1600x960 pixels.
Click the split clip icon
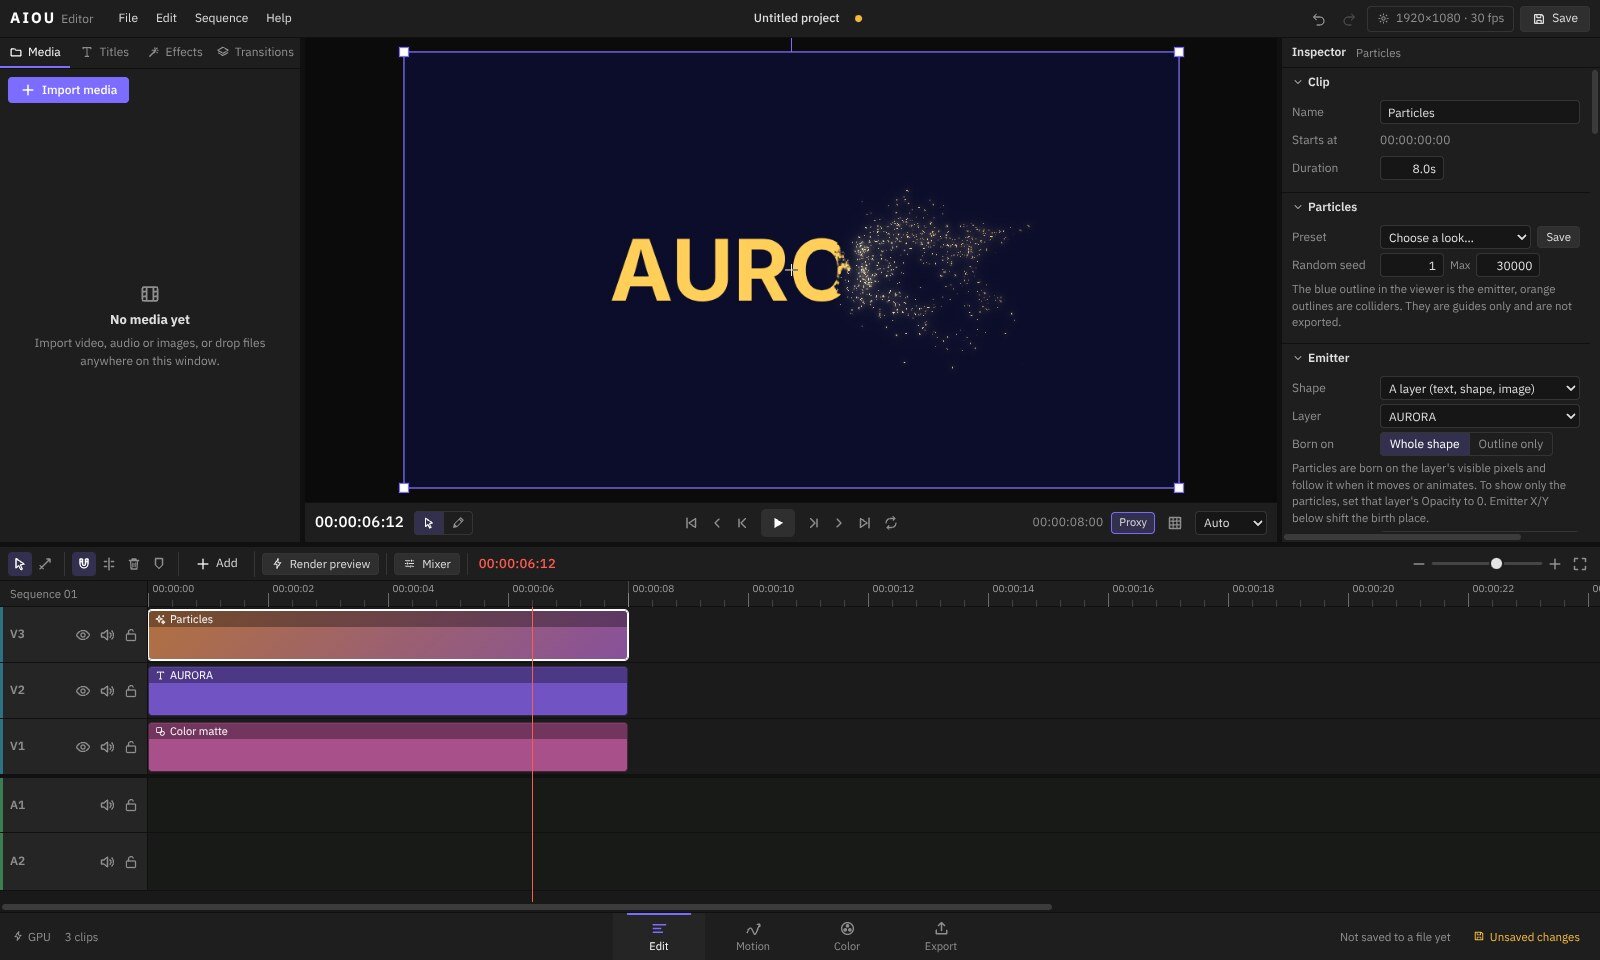tap(108, 564)
